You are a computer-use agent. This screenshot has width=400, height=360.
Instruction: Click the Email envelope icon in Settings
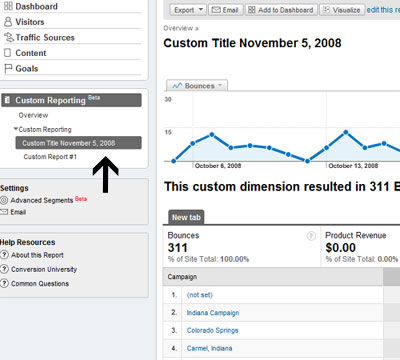click(x=4, y=212)
